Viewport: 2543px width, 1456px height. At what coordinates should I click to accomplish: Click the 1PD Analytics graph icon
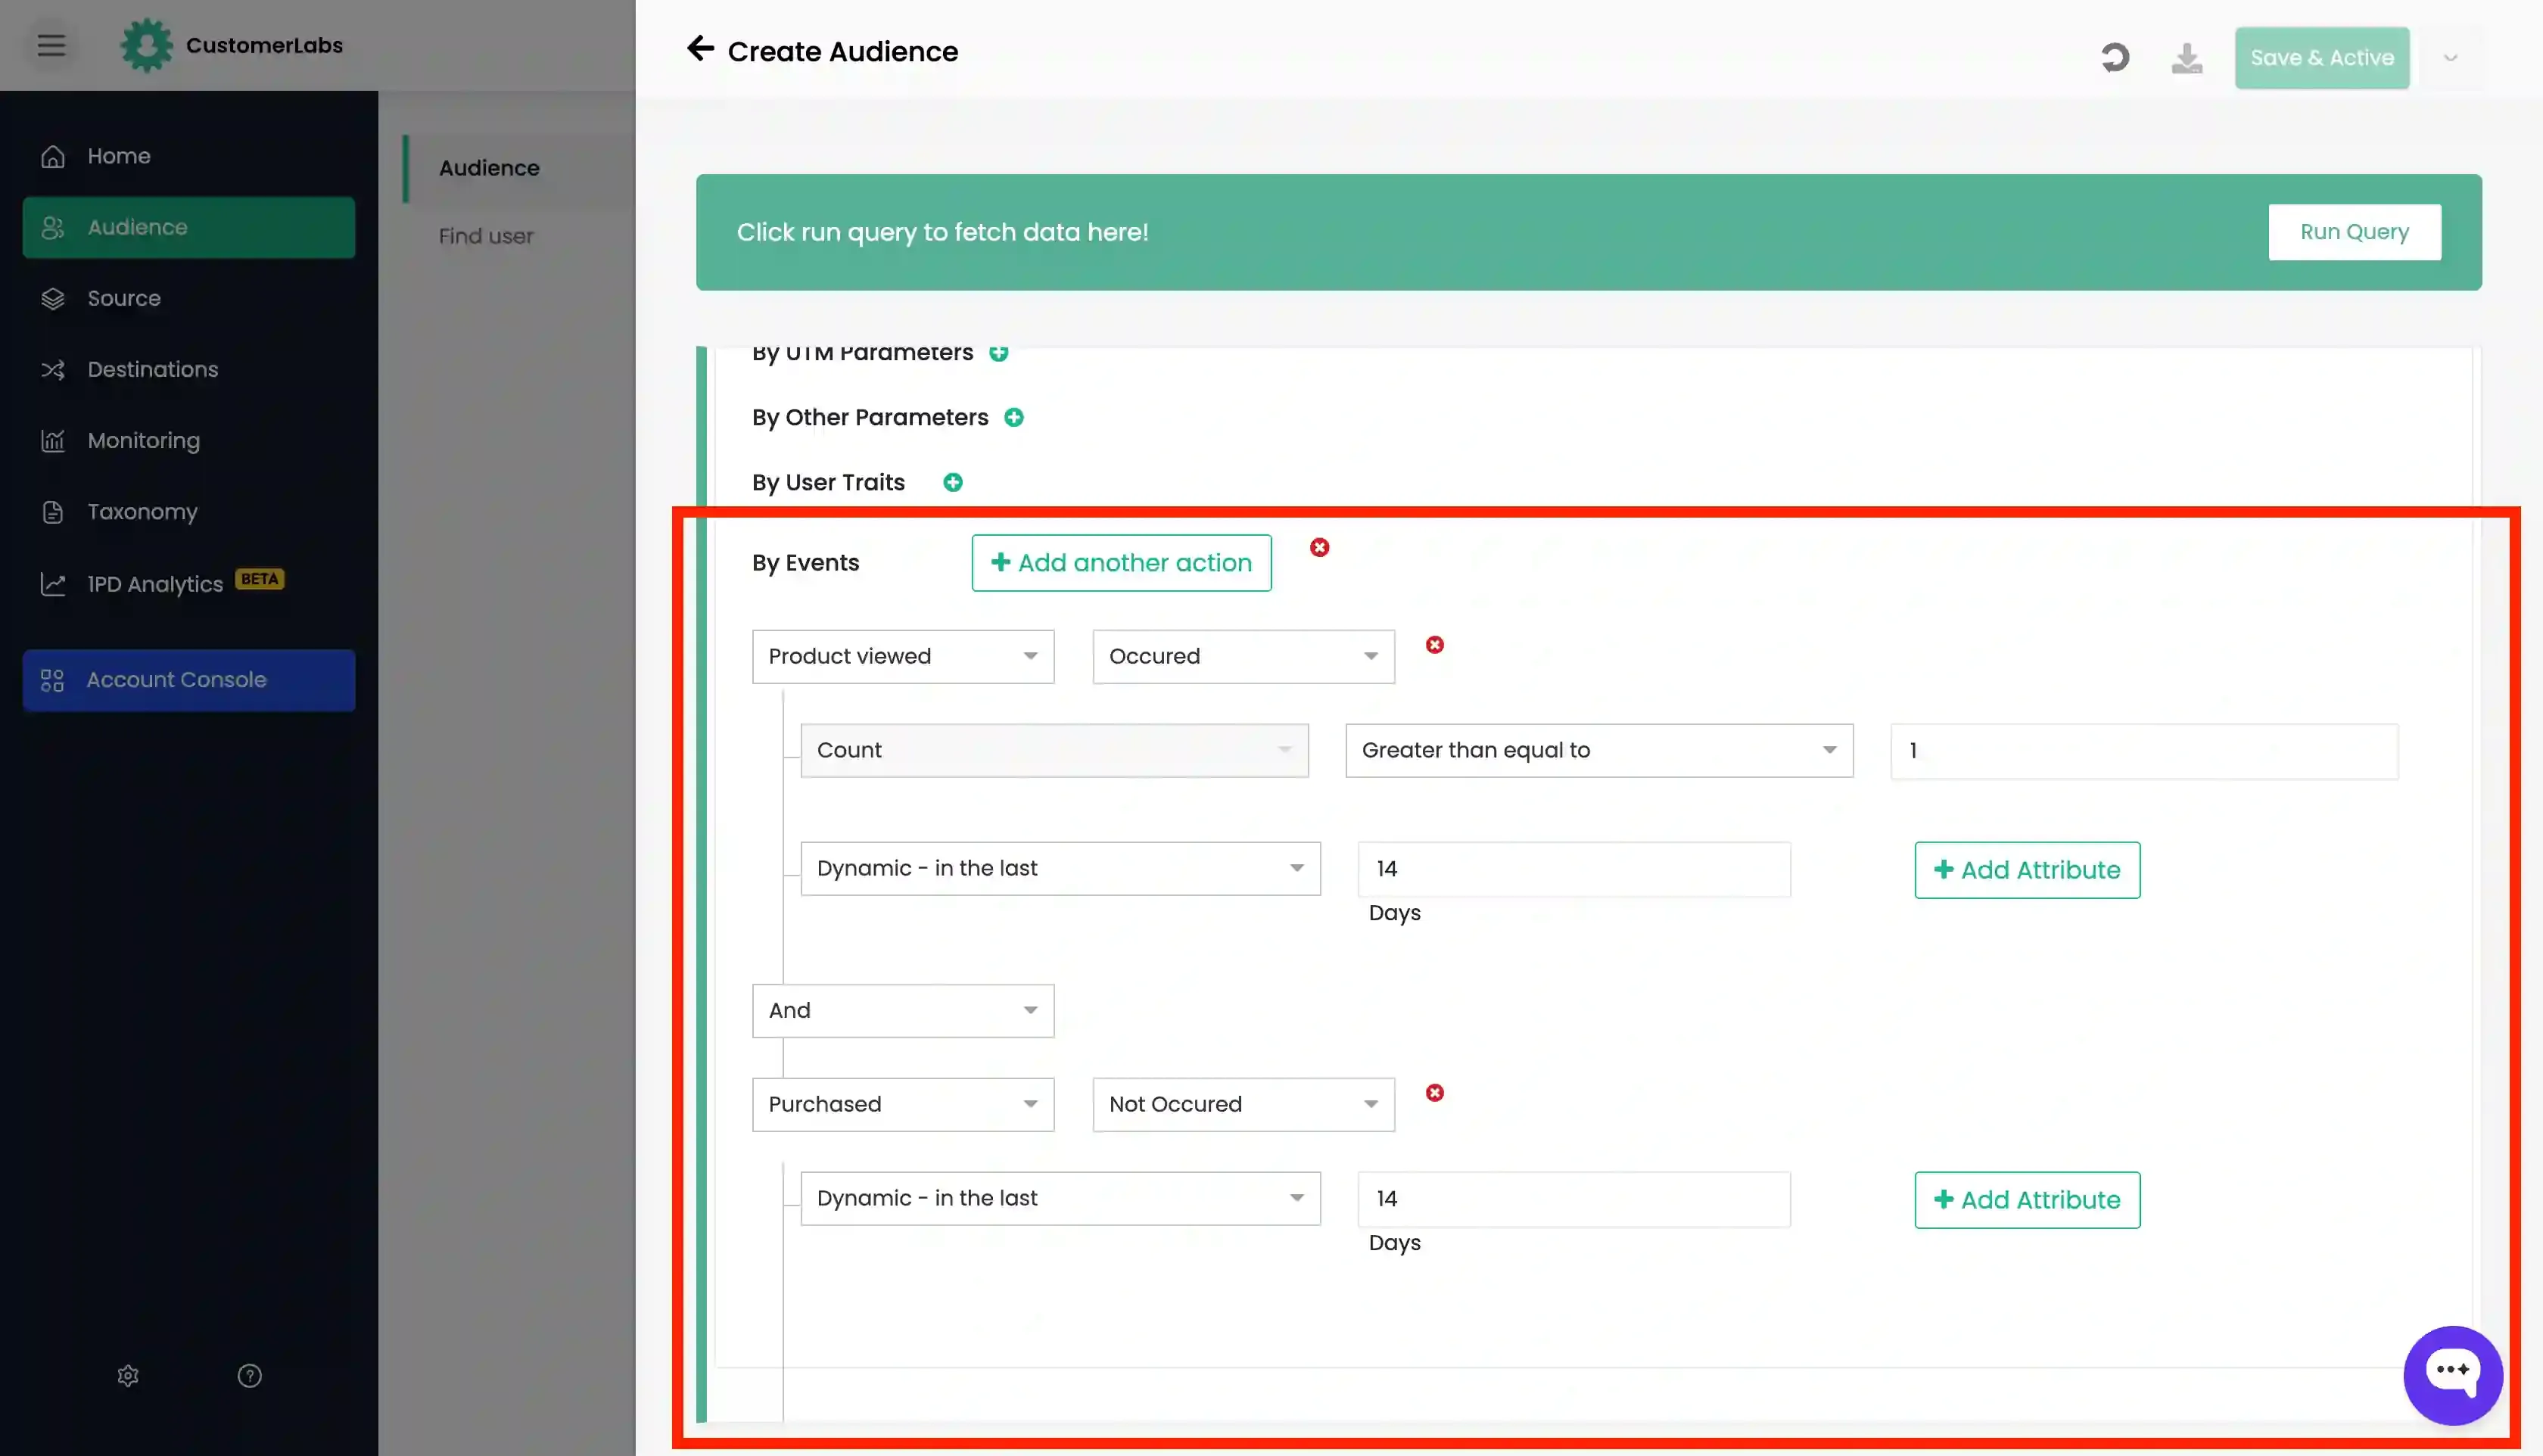coord(53,584)
